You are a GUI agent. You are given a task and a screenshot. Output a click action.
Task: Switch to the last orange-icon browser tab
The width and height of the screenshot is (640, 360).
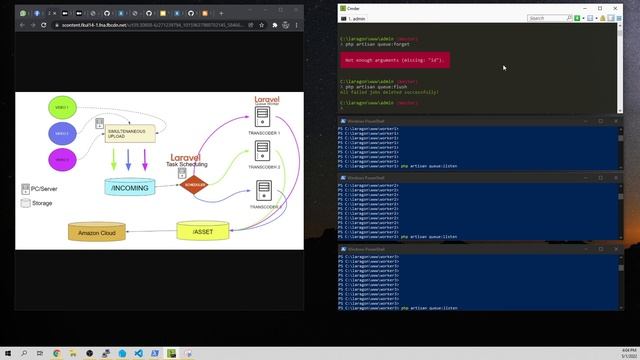click(205, 13)
